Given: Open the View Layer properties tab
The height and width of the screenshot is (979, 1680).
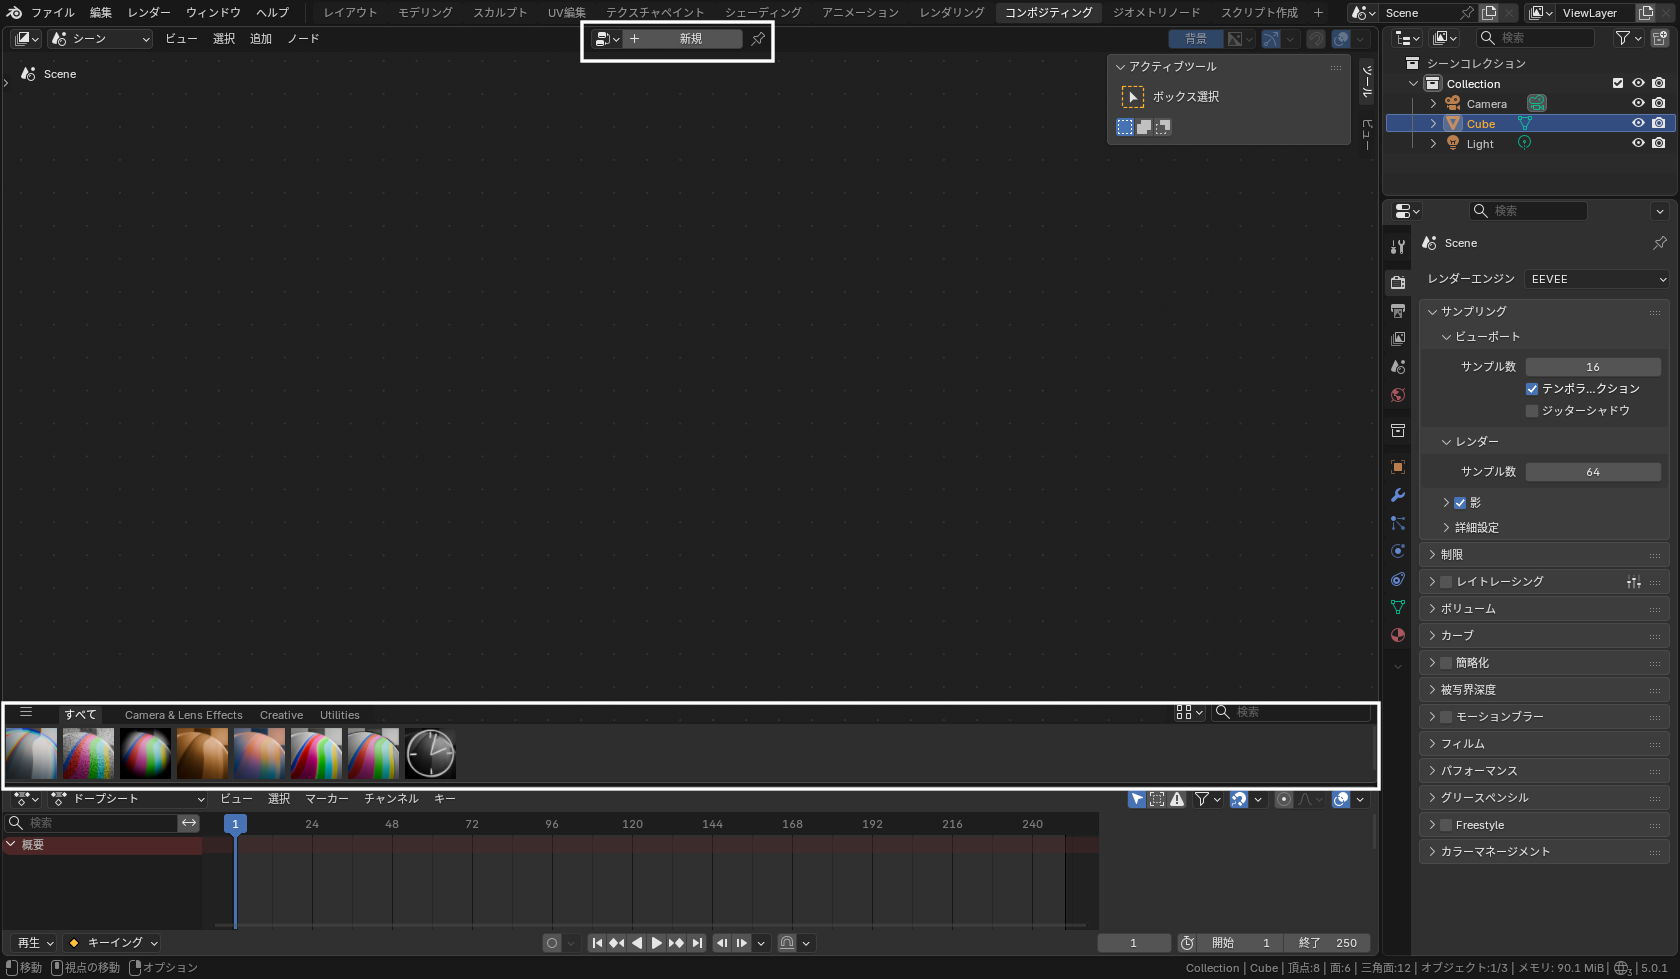Looking at the screenshot, I should (1398, 339).
